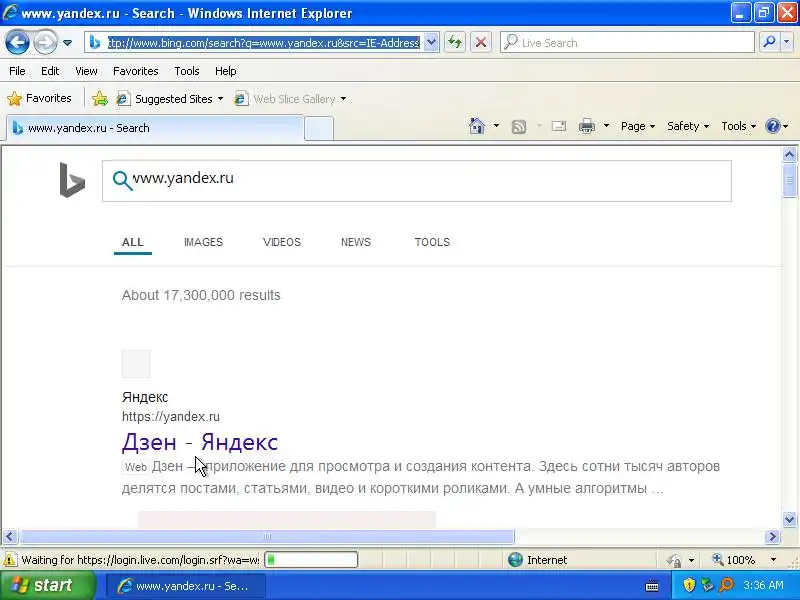Go back with the Back arrow button

(x=17, y=42)
